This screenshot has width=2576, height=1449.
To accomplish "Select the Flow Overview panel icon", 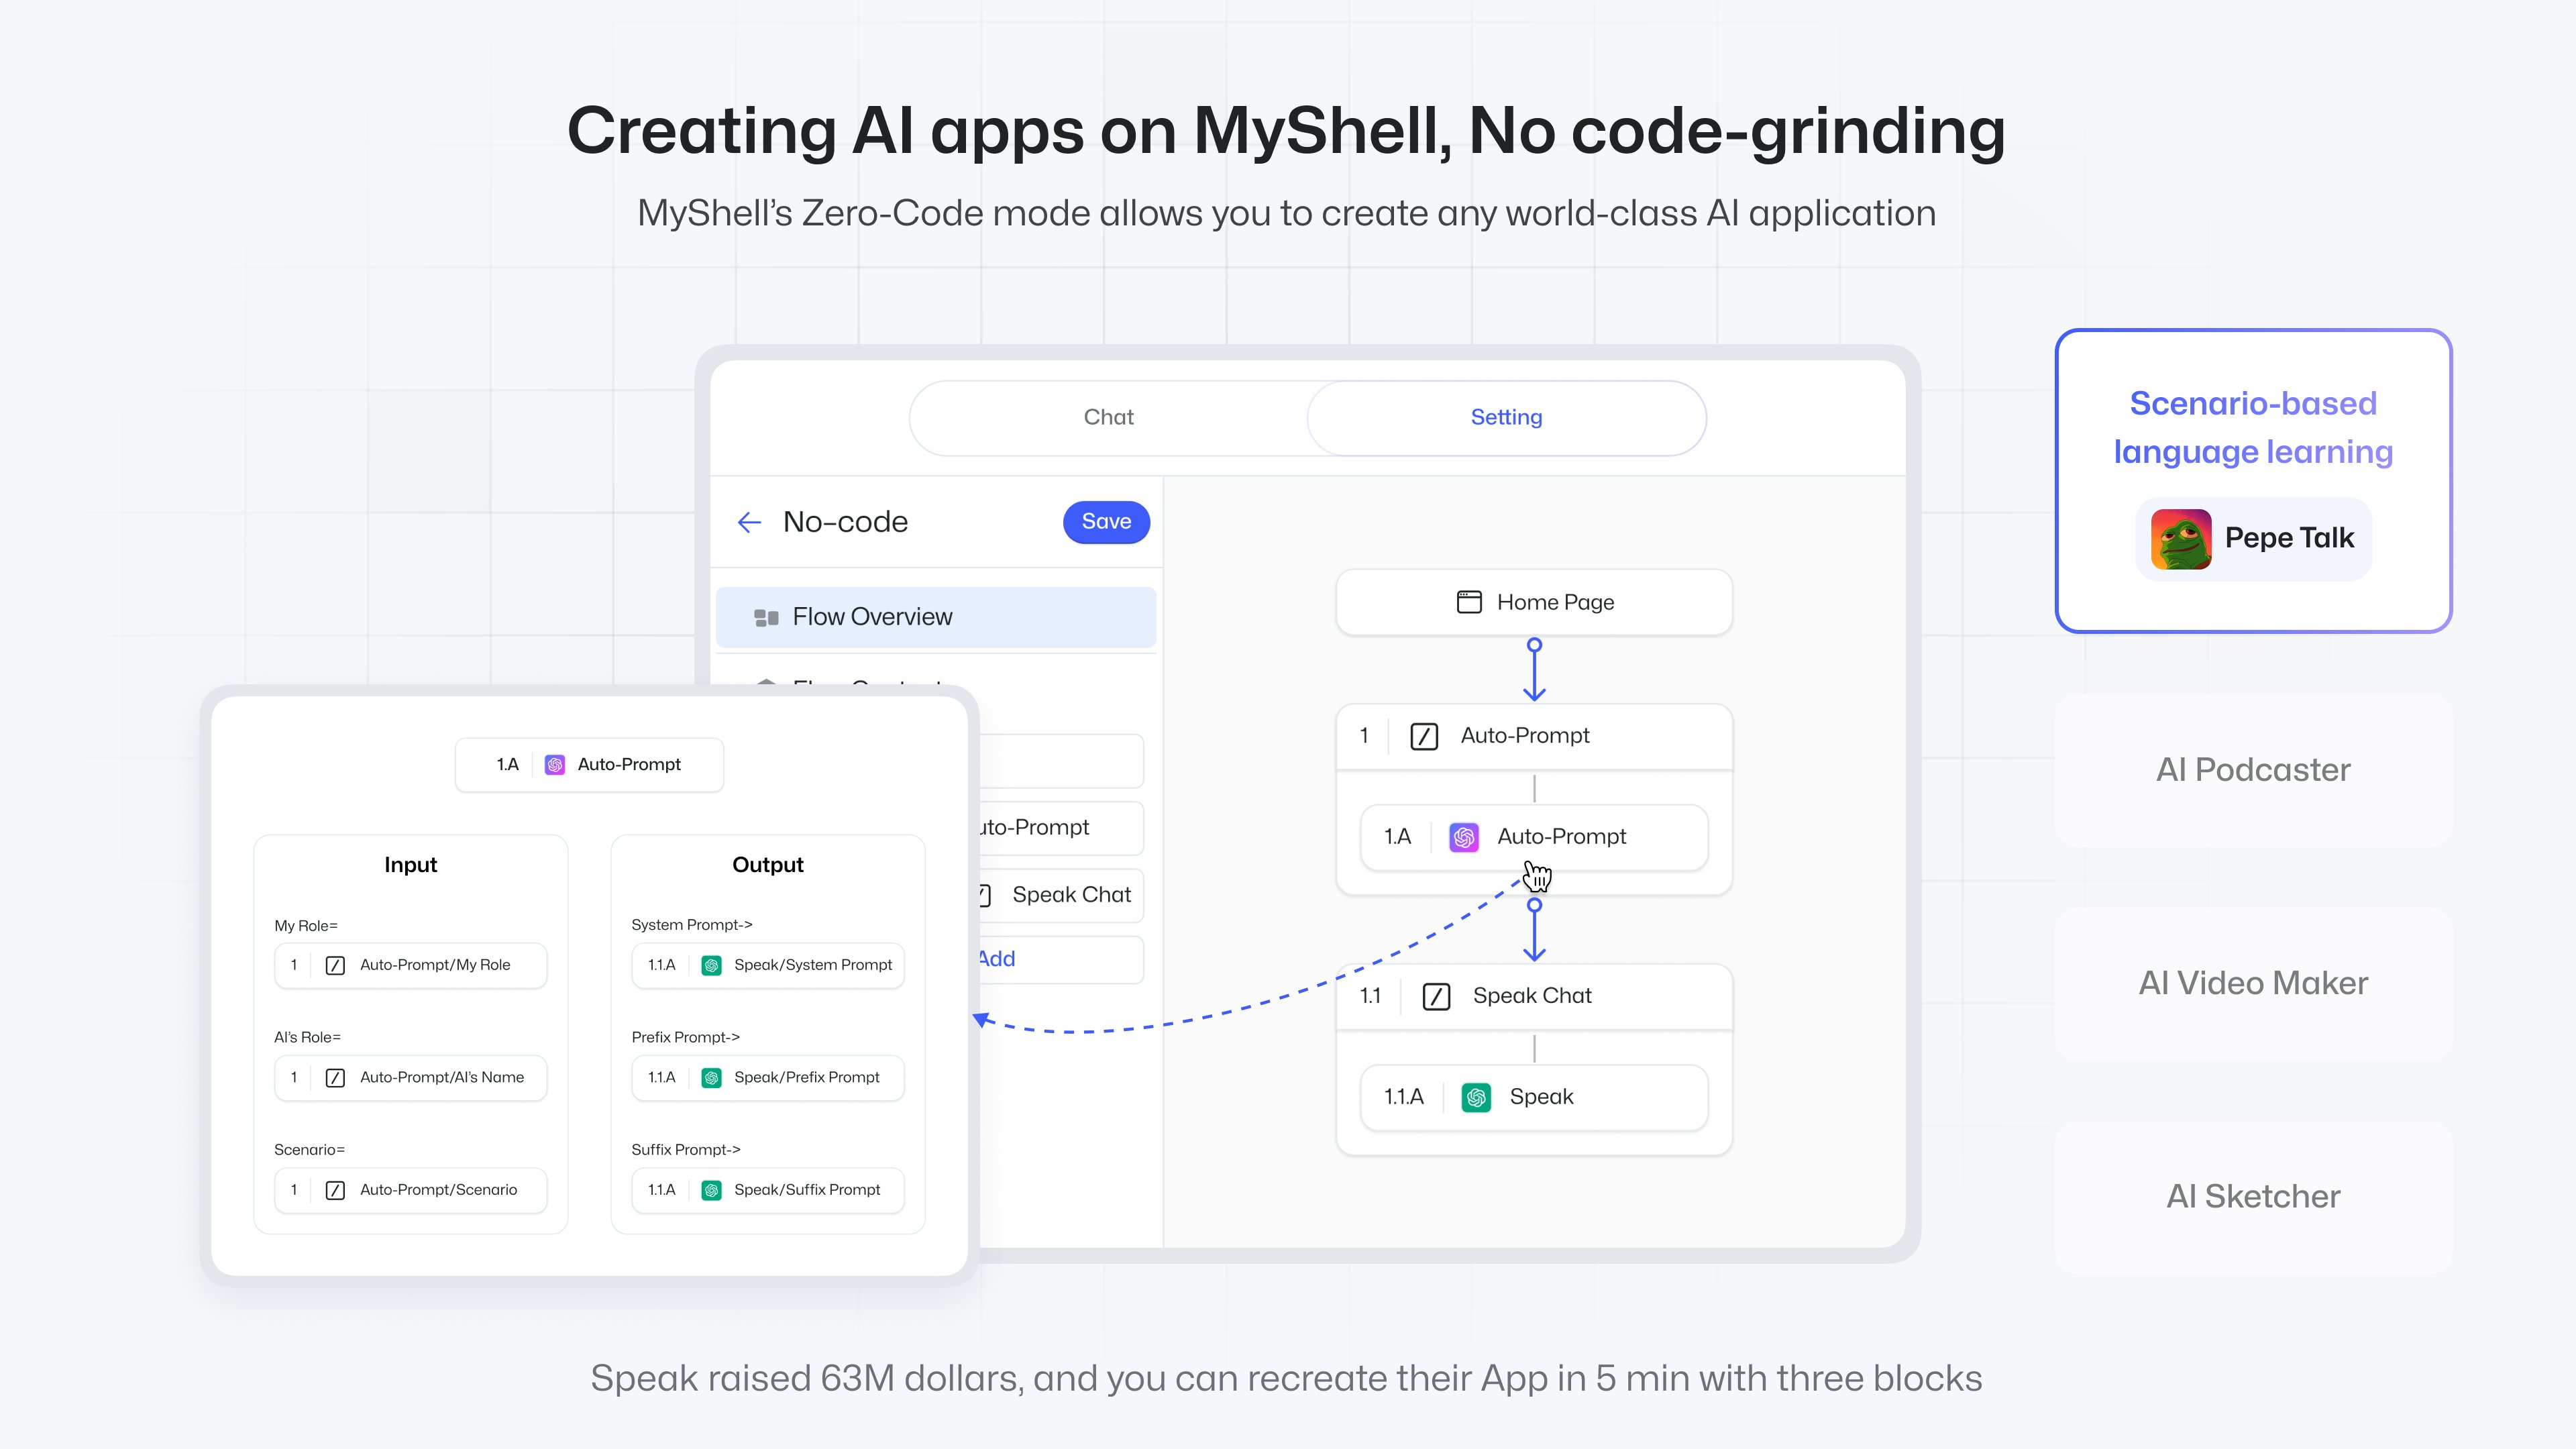I will pyautogui.click(x=764, y=616).
